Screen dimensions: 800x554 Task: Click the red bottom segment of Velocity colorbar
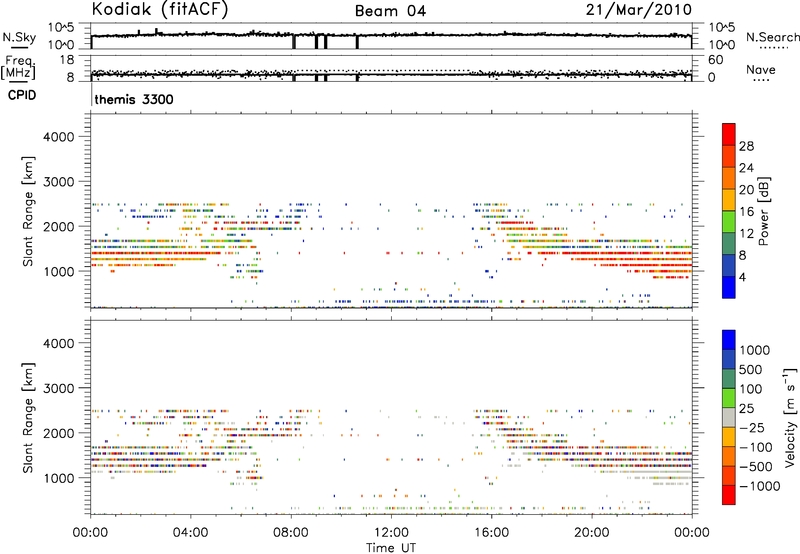point(729,495)
